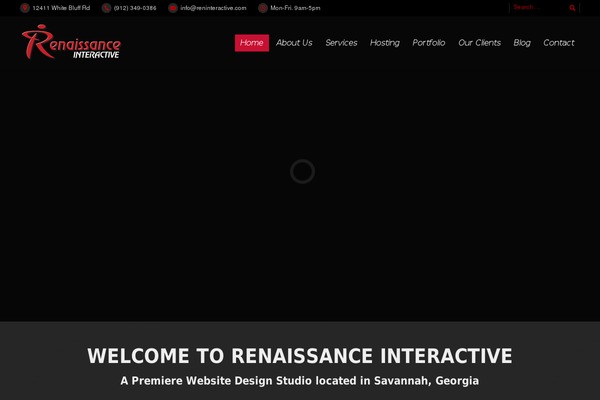The width and height of the screenshot is (600, 400).
Task: Click the envelope email icon
Action: point(173,8)
